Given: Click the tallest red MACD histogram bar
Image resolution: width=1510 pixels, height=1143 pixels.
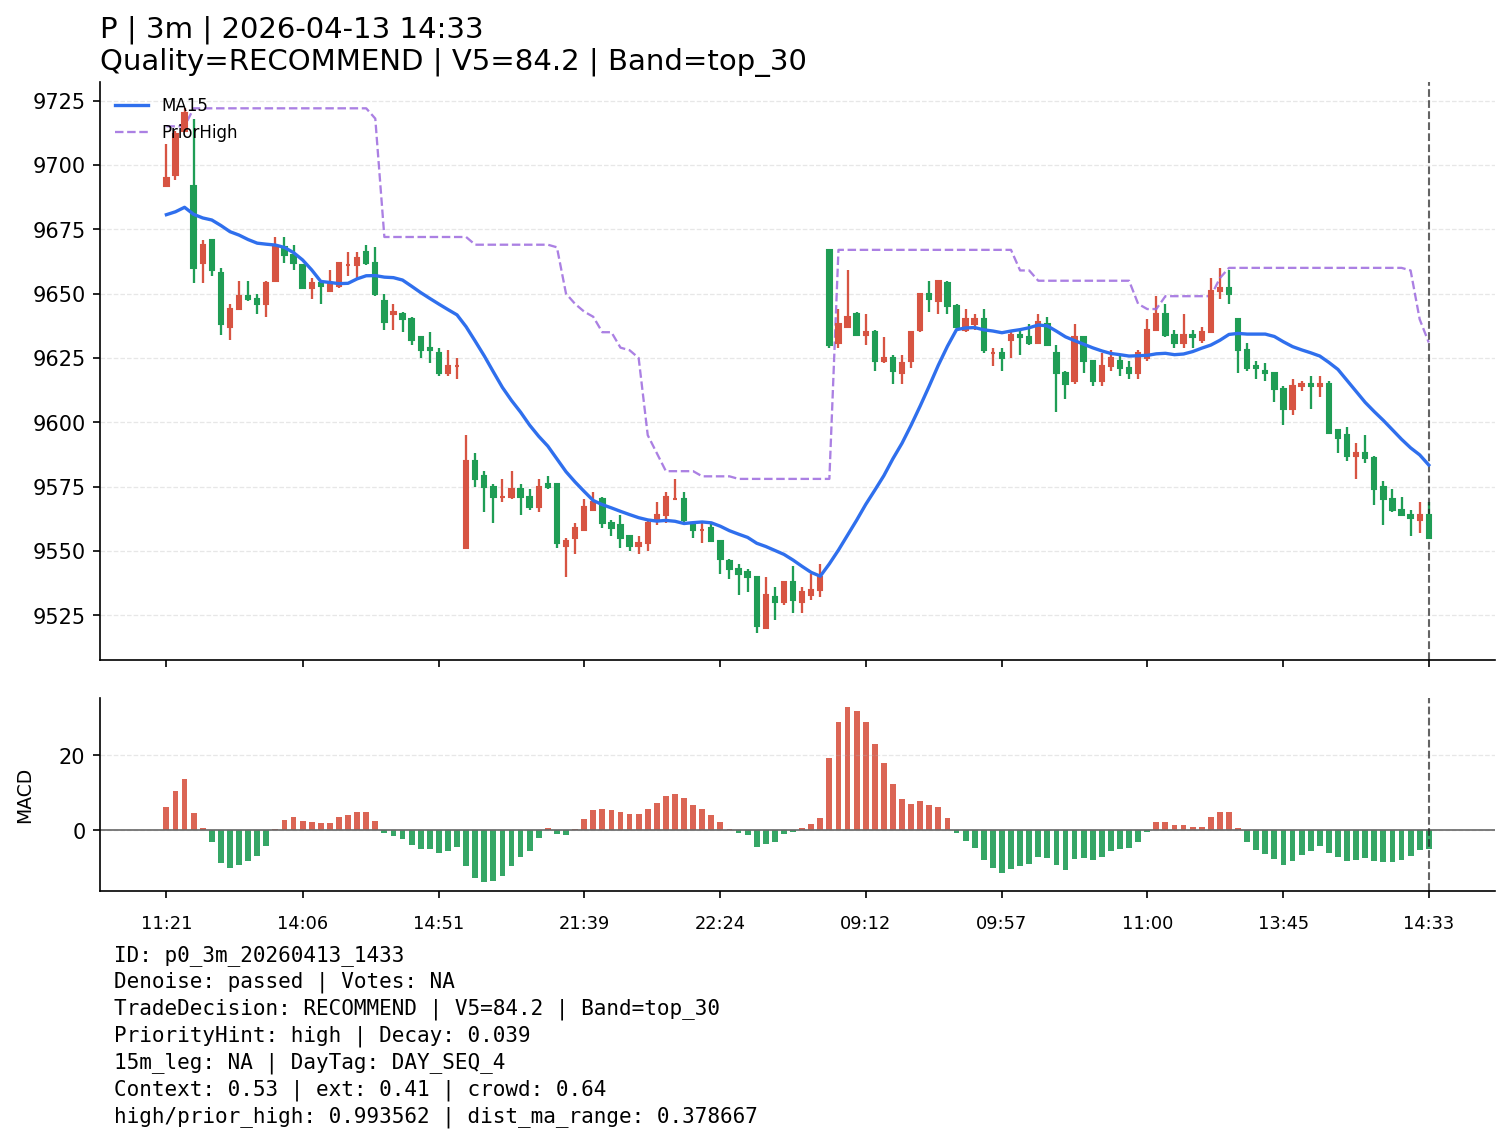Looking at the screenshot, I should (x=847, y=768).
